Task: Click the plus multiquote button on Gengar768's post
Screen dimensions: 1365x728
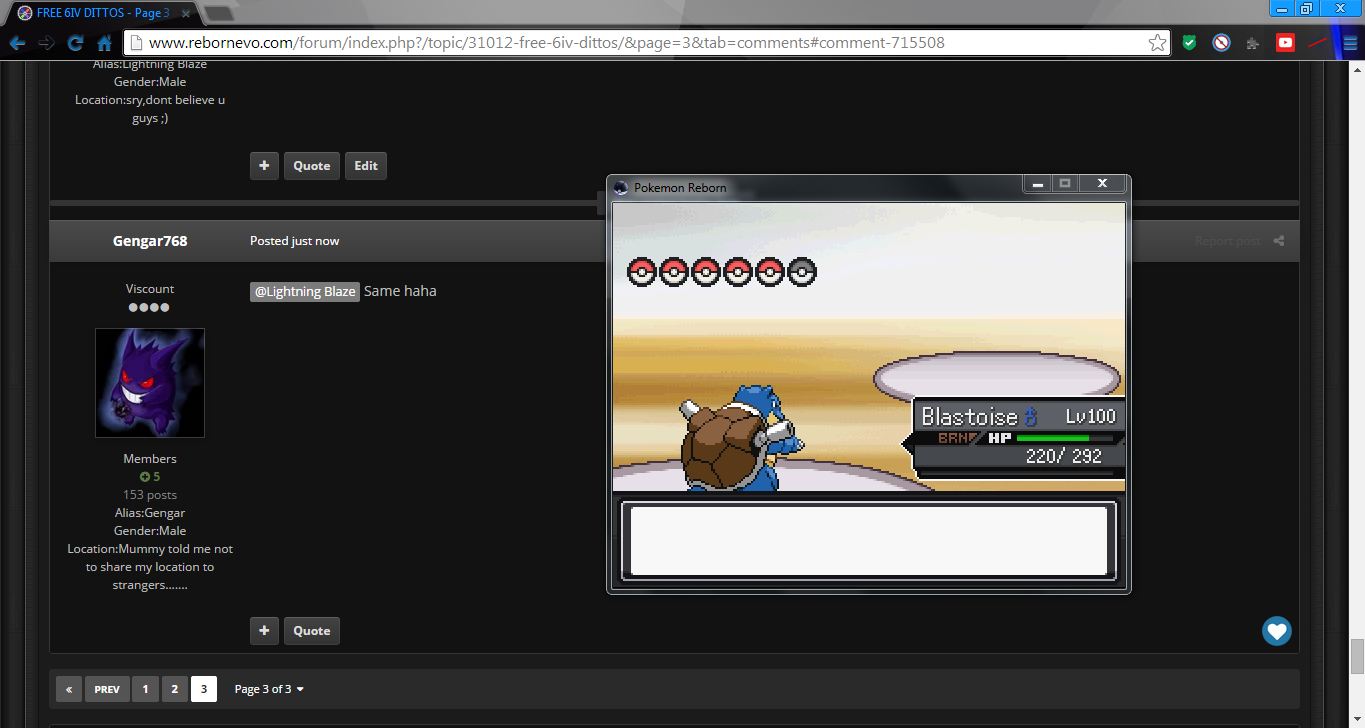Action: [263, 631]
